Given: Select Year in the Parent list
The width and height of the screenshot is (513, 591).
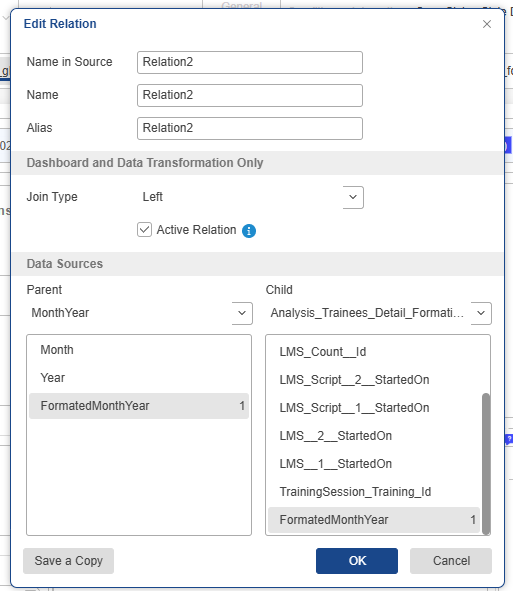Looking at the screenshot, I should tap(139, 378).
